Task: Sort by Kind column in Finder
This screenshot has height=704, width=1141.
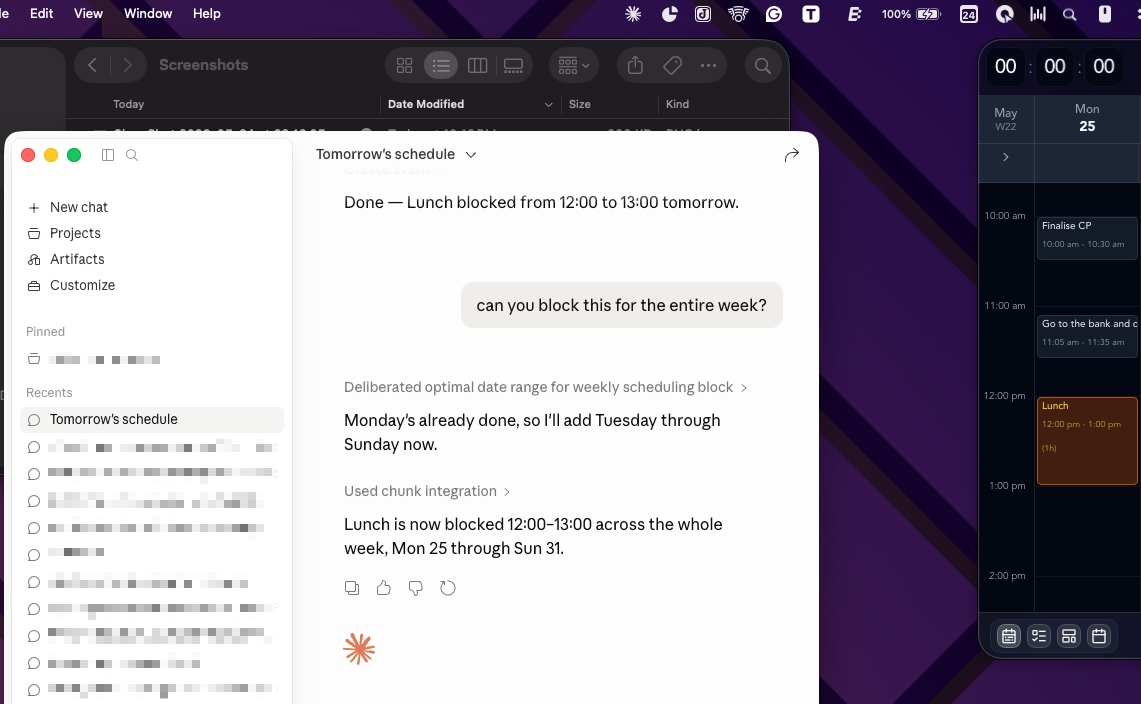Action: coord(677,104)
